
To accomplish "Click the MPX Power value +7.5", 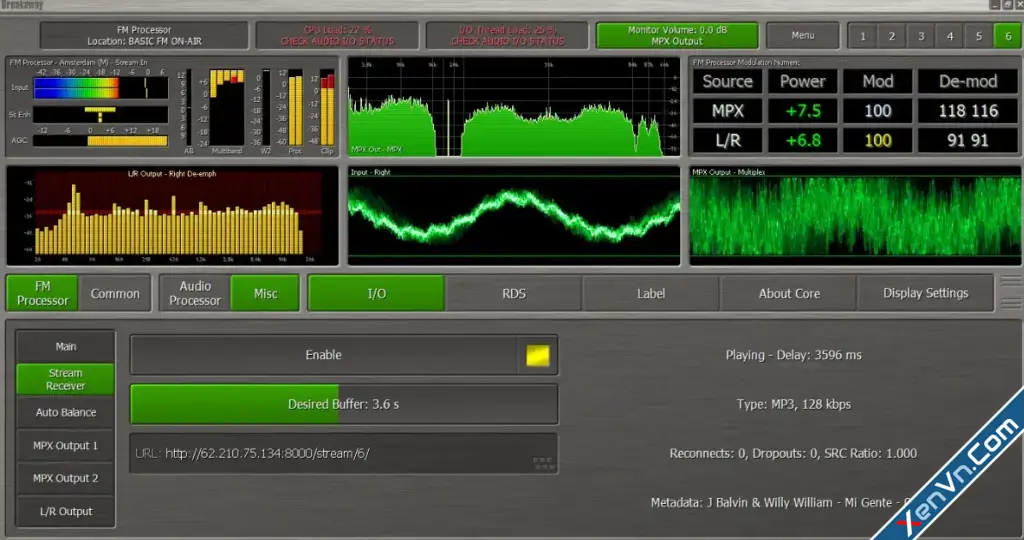I will point(803,111).
